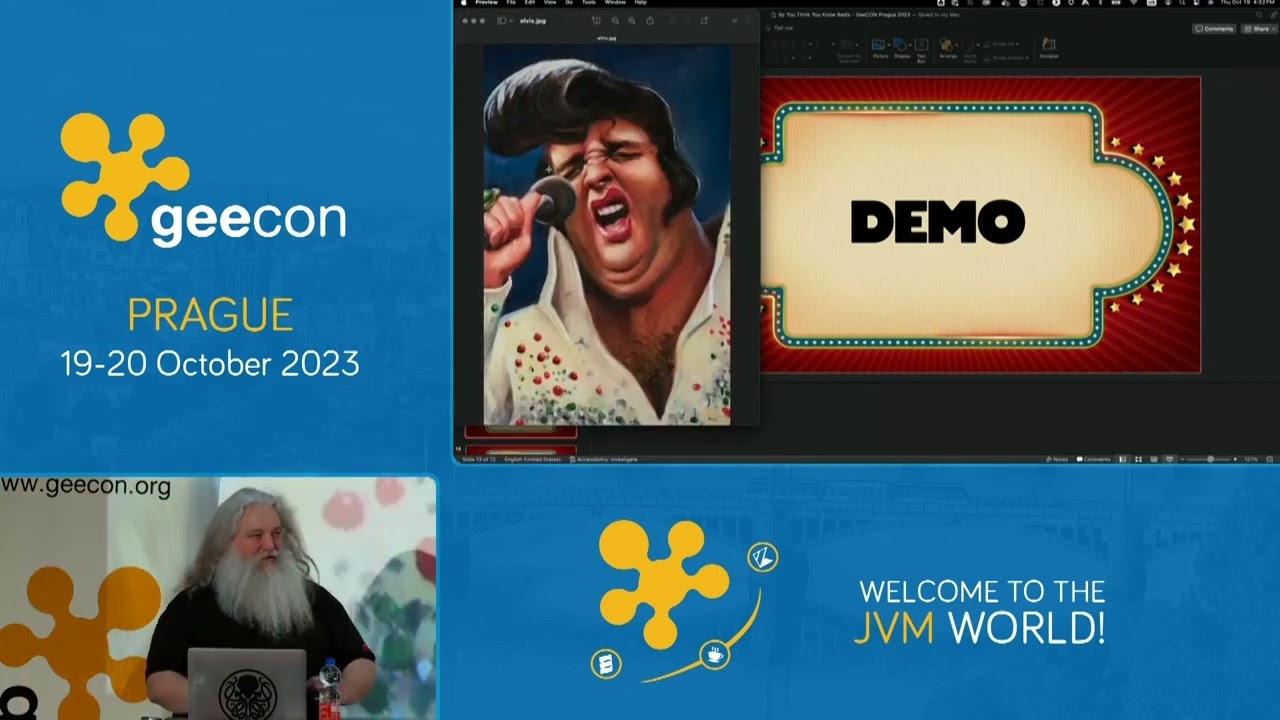Adjust the PowerPoint zoom slider
1280x720 pixels.
[x=1210, y=459]
